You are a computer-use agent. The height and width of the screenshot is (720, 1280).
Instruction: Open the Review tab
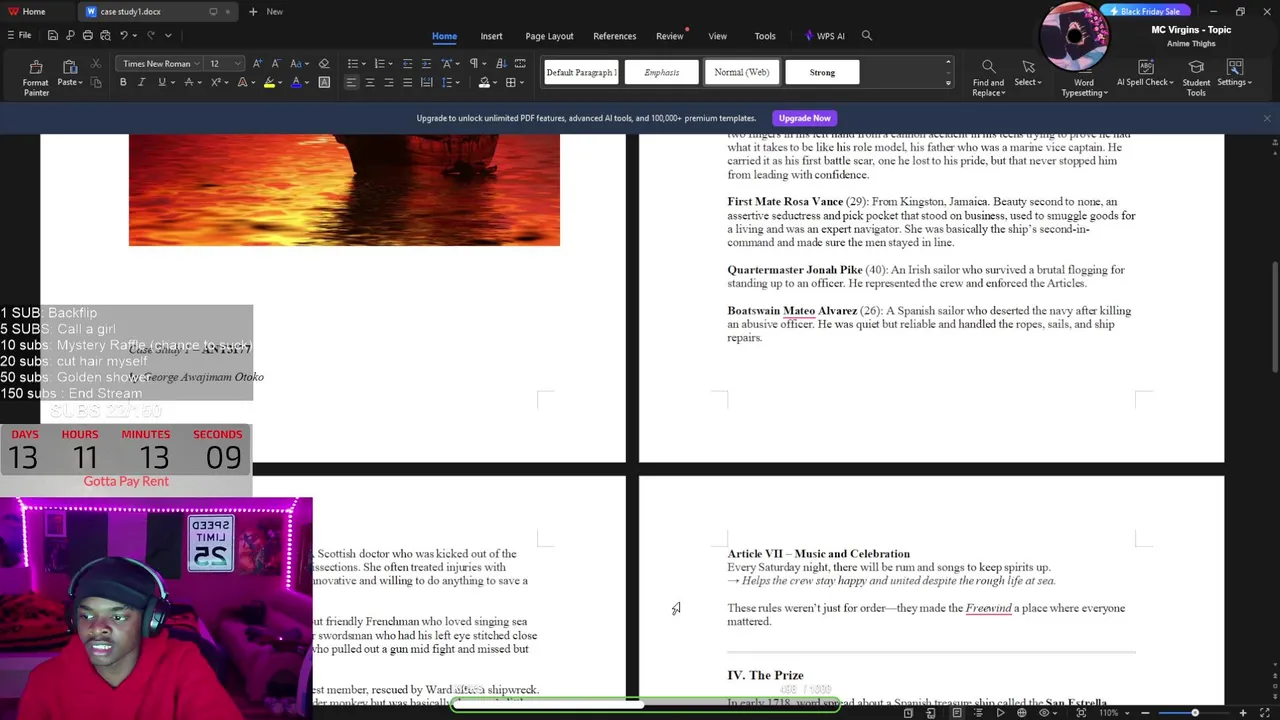(669, 36)
